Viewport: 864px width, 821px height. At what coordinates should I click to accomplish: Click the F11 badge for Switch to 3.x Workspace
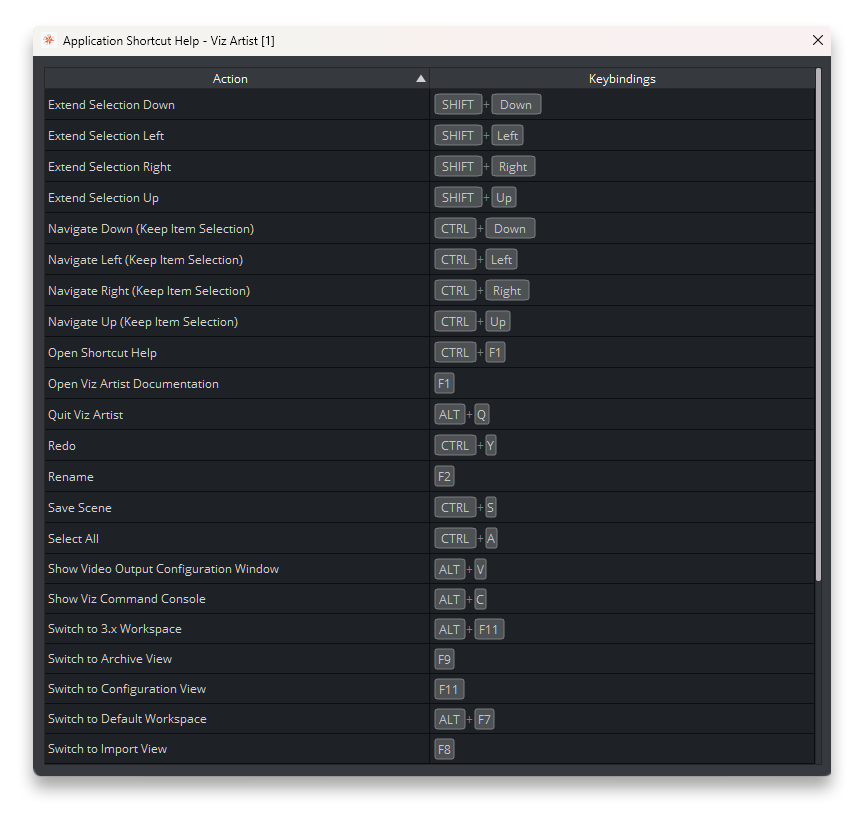pyautogui.click(x=489, y=629)
